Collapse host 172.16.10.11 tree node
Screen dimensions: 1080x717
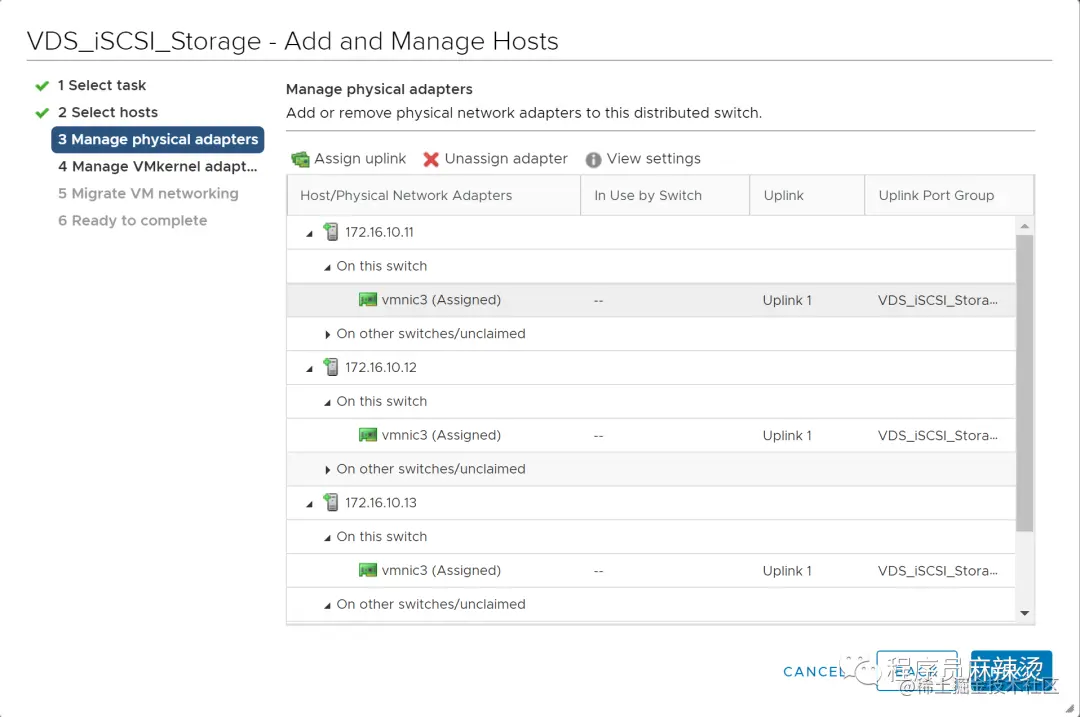310,233
